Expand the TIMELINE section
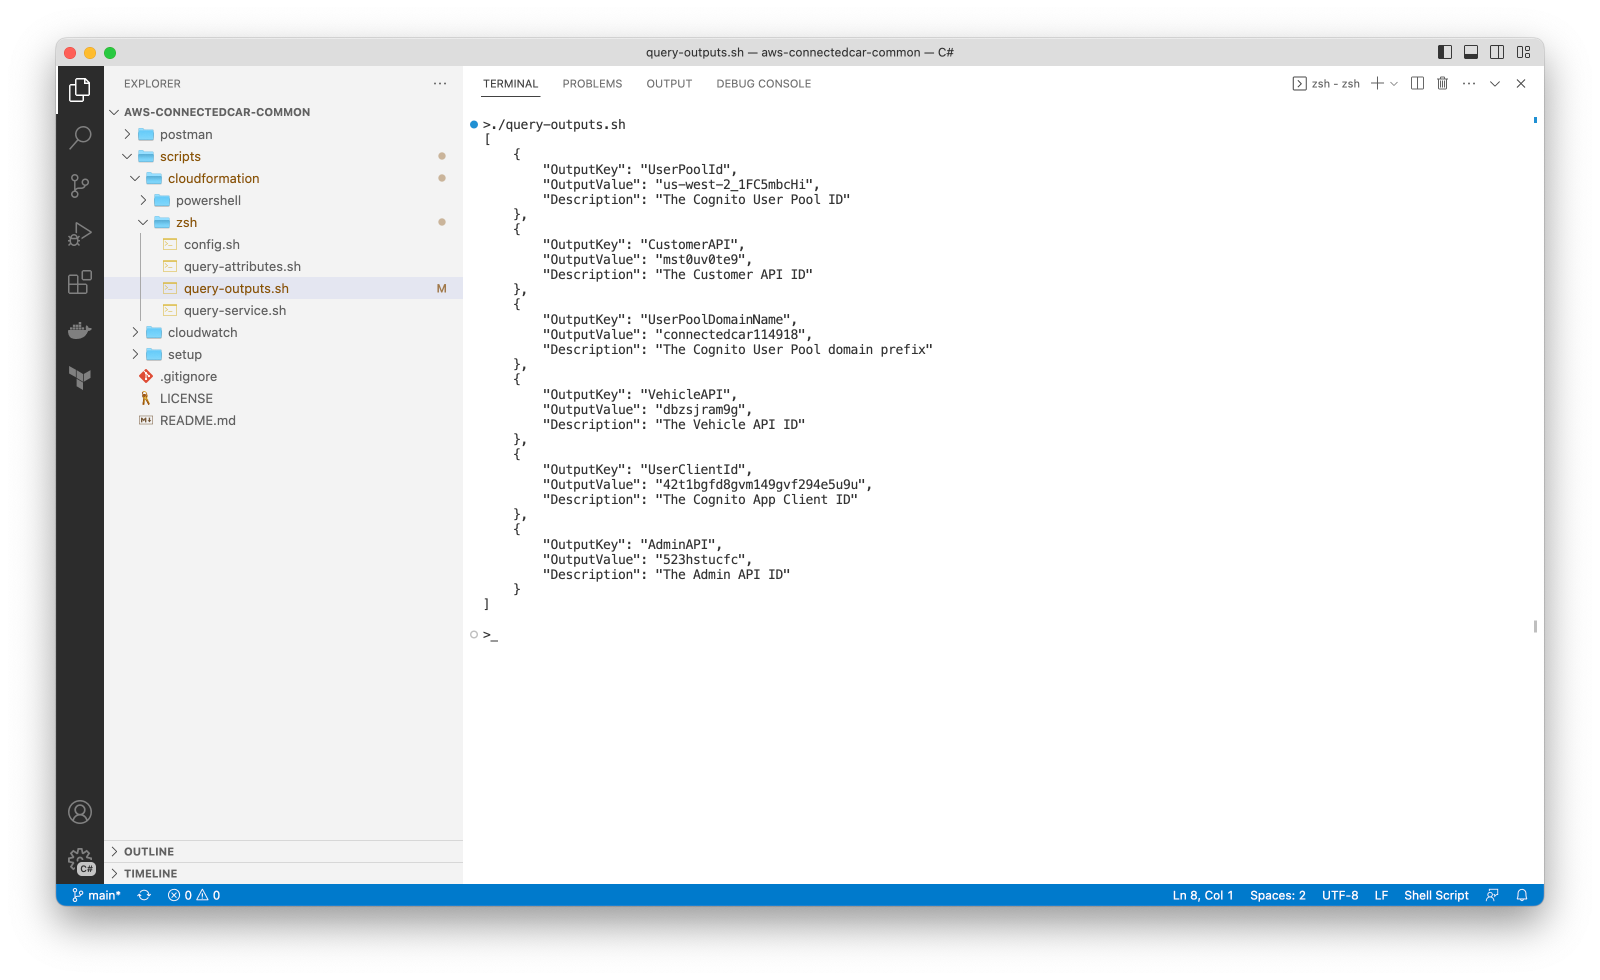Viewport: 1600px width, 980px height. [284, 873]
